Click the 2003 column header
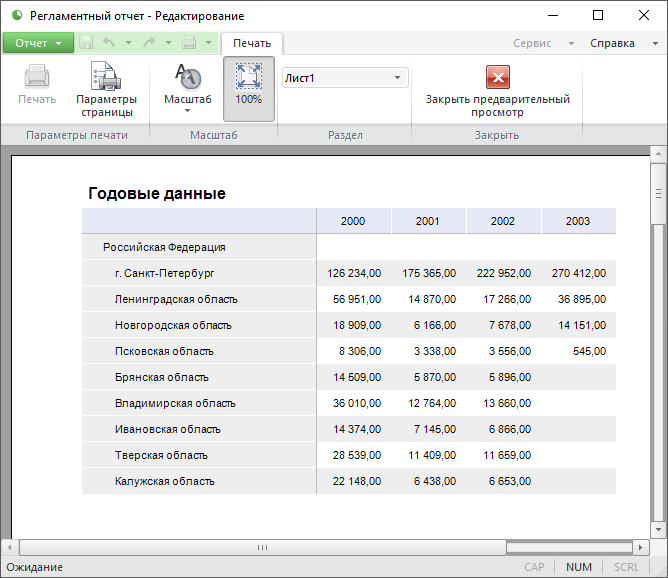668x578 pixels. 577,221
